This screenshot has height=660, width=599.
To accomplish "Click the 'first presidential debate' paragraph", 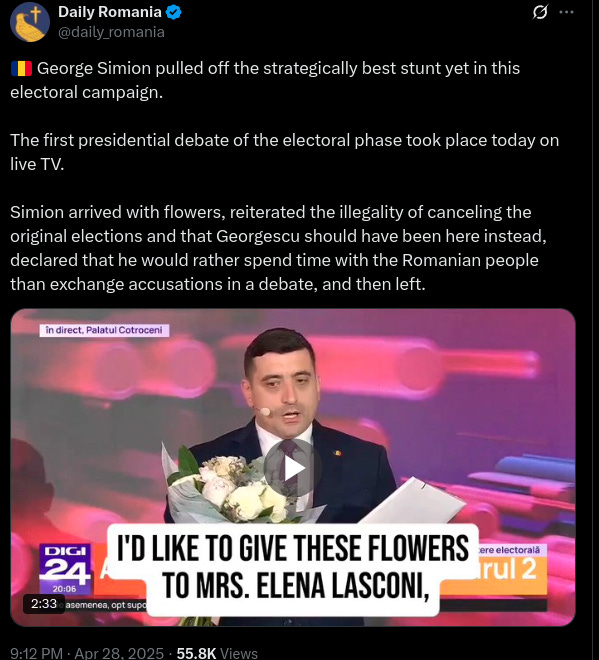I will coord(285,152).
